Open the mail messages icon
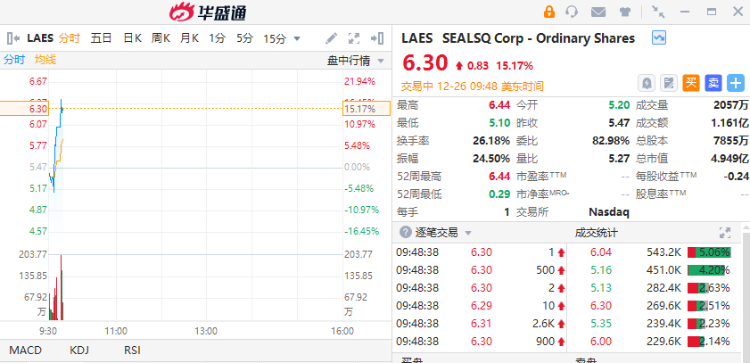The width and height of the screenshot is (750, 363). click(598, 12)
